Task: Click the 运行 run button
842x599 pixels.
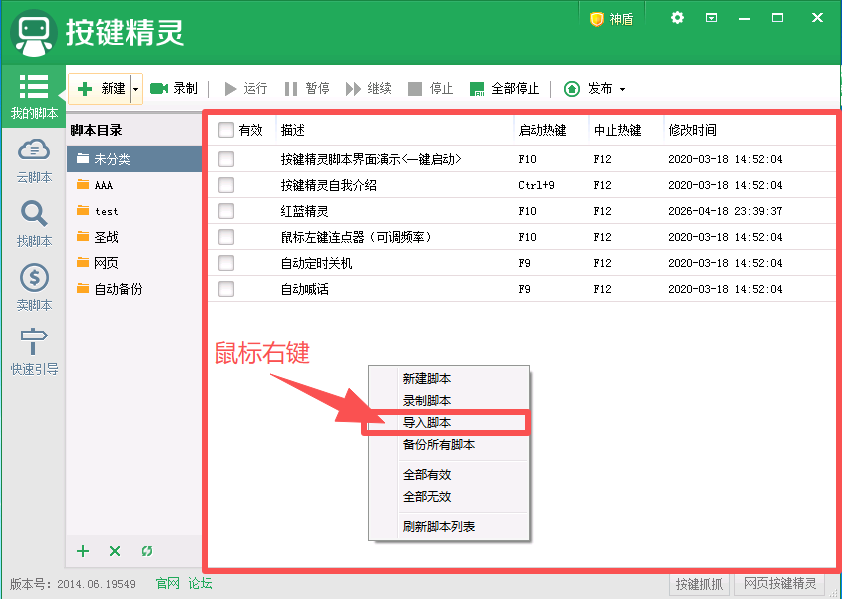Action: click(245, 89)
